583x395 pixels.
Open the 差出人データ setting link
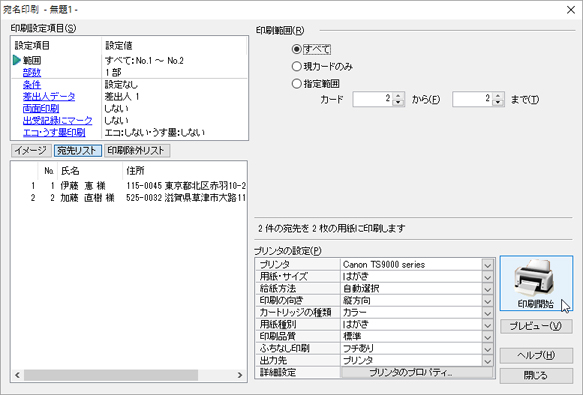(x=49, y=97)
